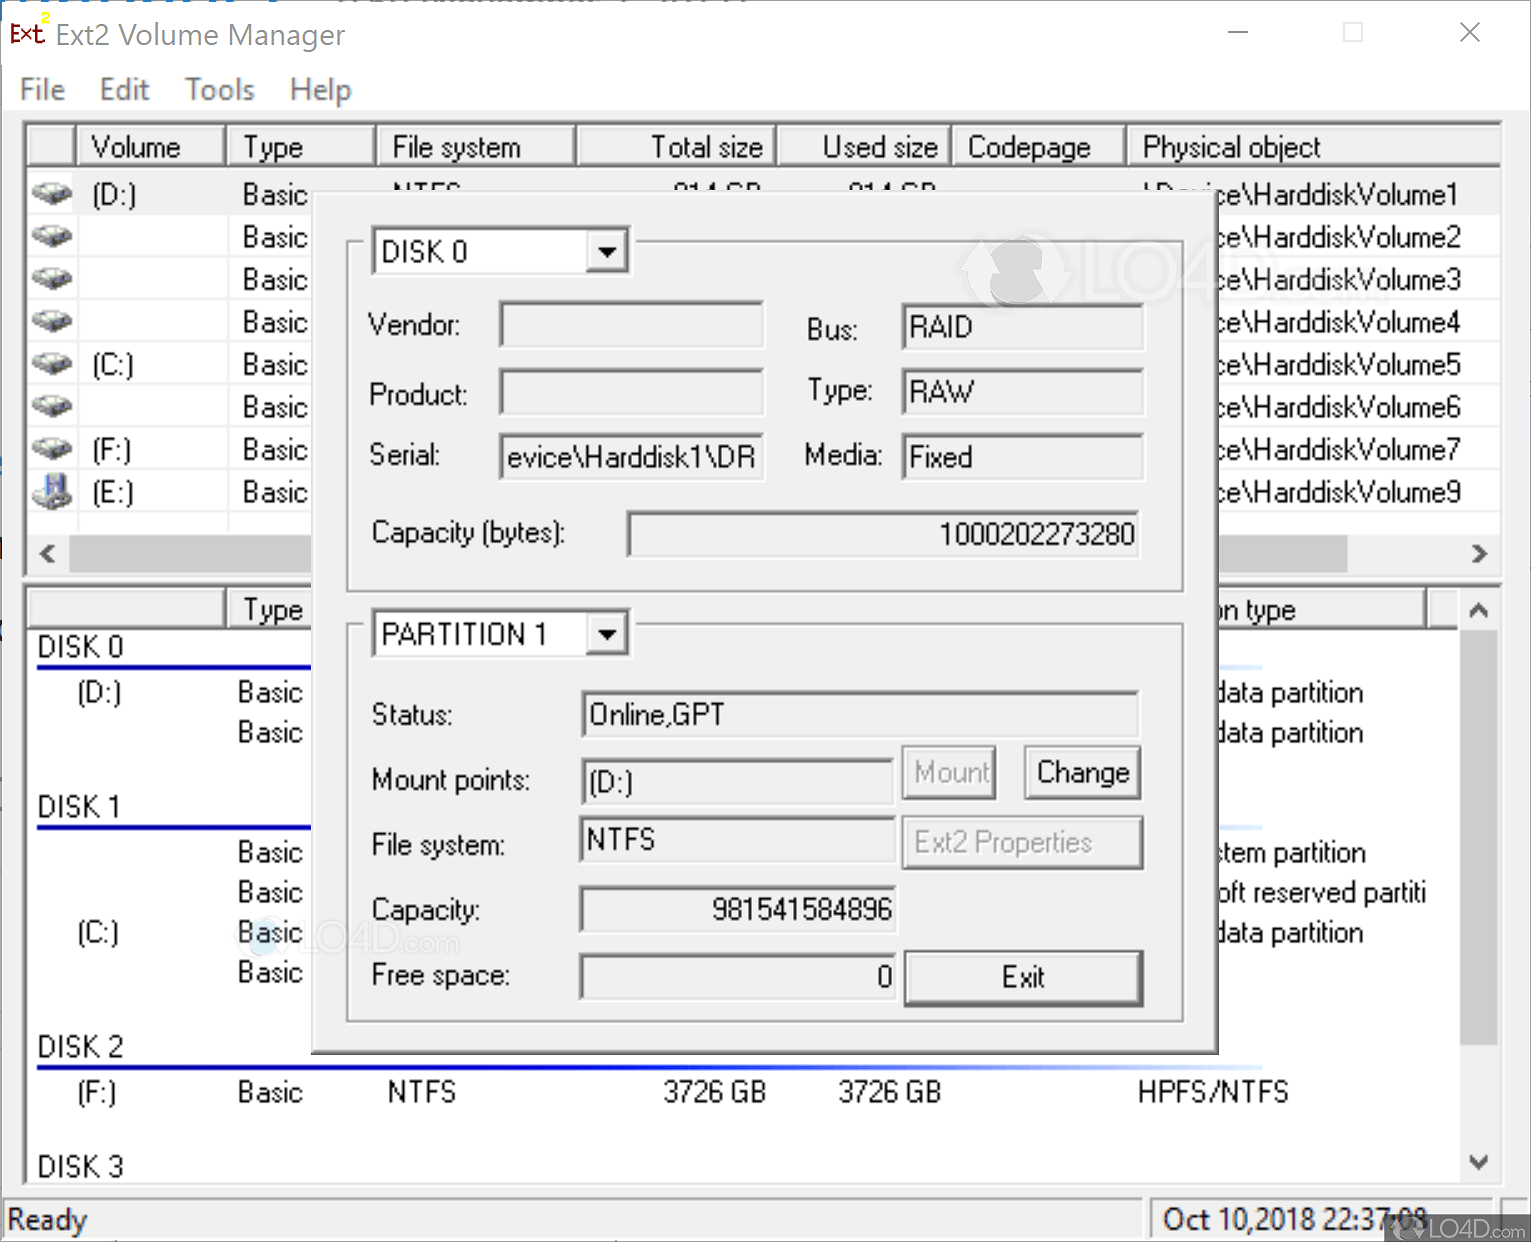Click the Free space field
This screenshot has height=1242, width=1531.
[738, 976]
